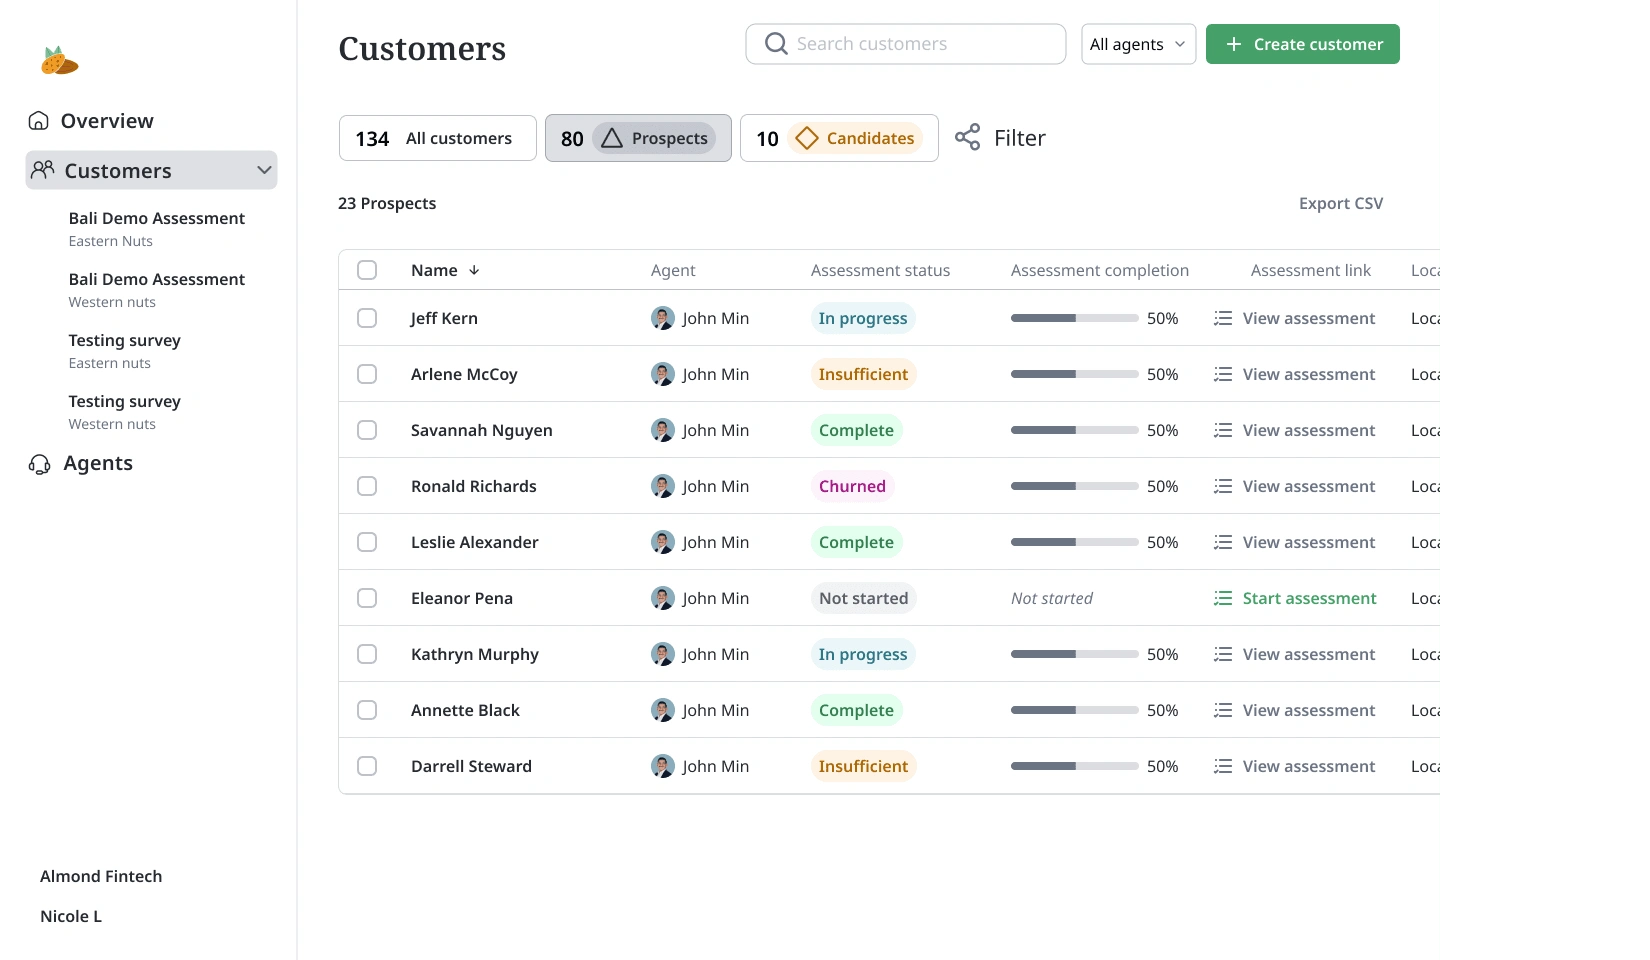Viewport: 1650px width, 960px height.
Task: Click John Min avatar in Savannah Nguyen row
Action: point(662,430)
